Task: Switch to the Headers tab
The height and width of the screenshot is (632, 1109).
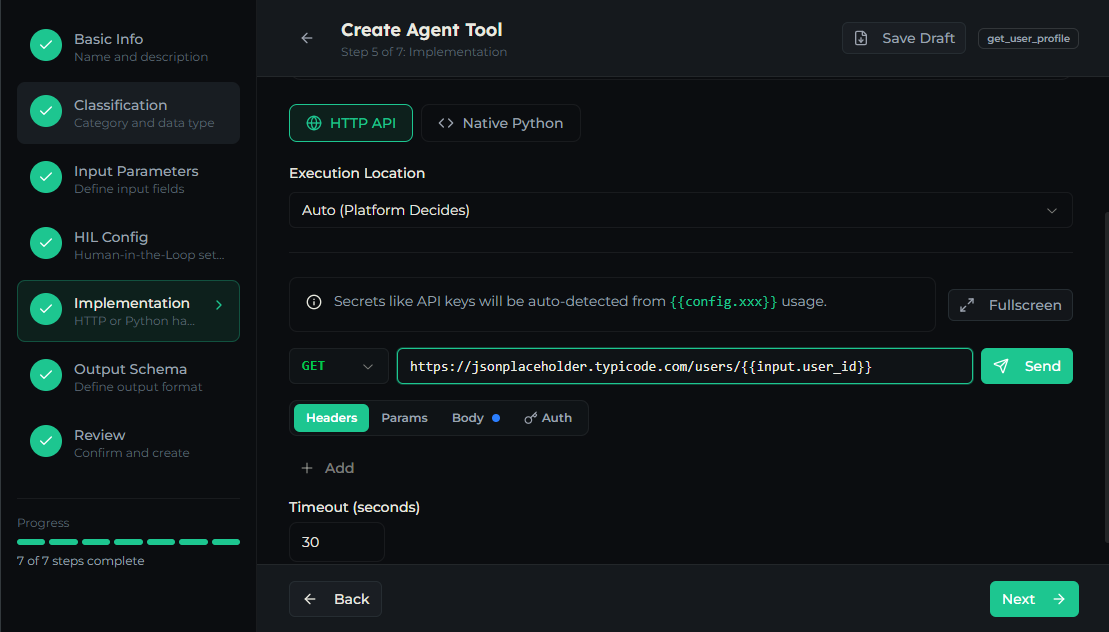Action: coord(332,418)
